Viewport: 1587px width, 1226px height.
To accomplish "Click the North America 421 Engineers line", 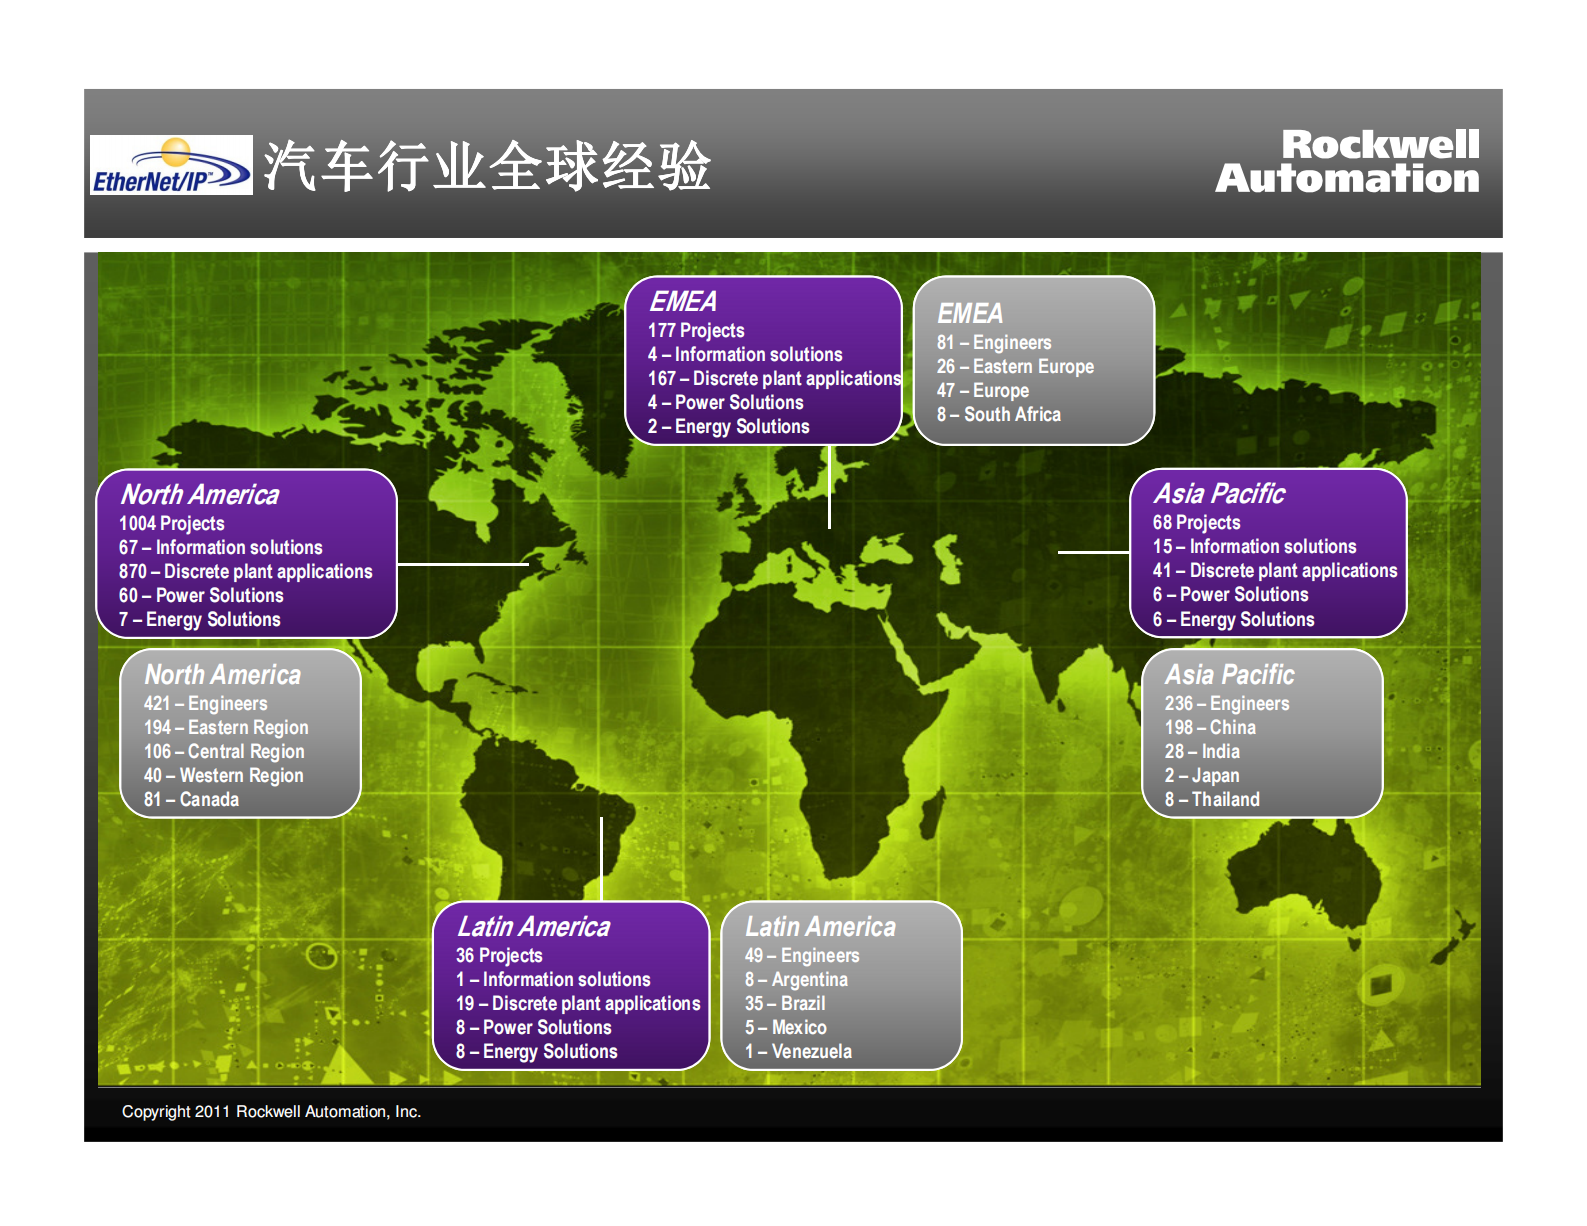I will [x=206, y=704].
